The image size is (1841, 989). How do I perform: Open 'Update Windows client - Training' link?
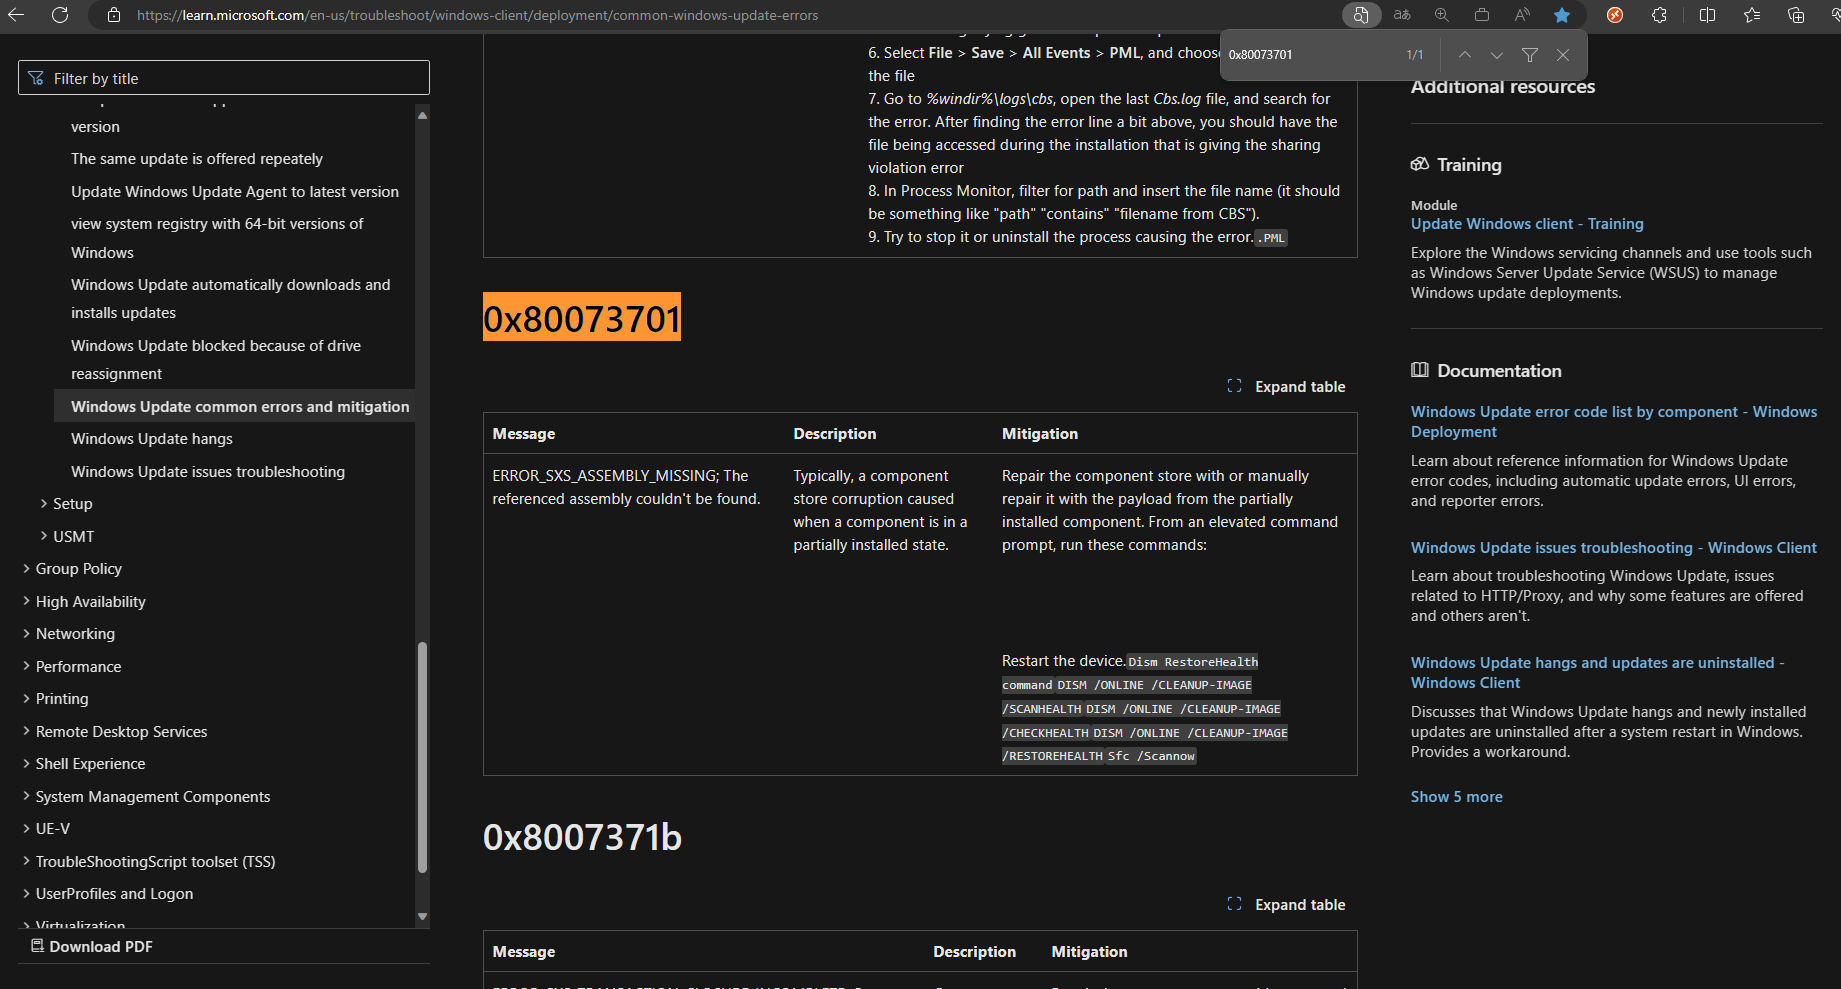coord(1527,224)
